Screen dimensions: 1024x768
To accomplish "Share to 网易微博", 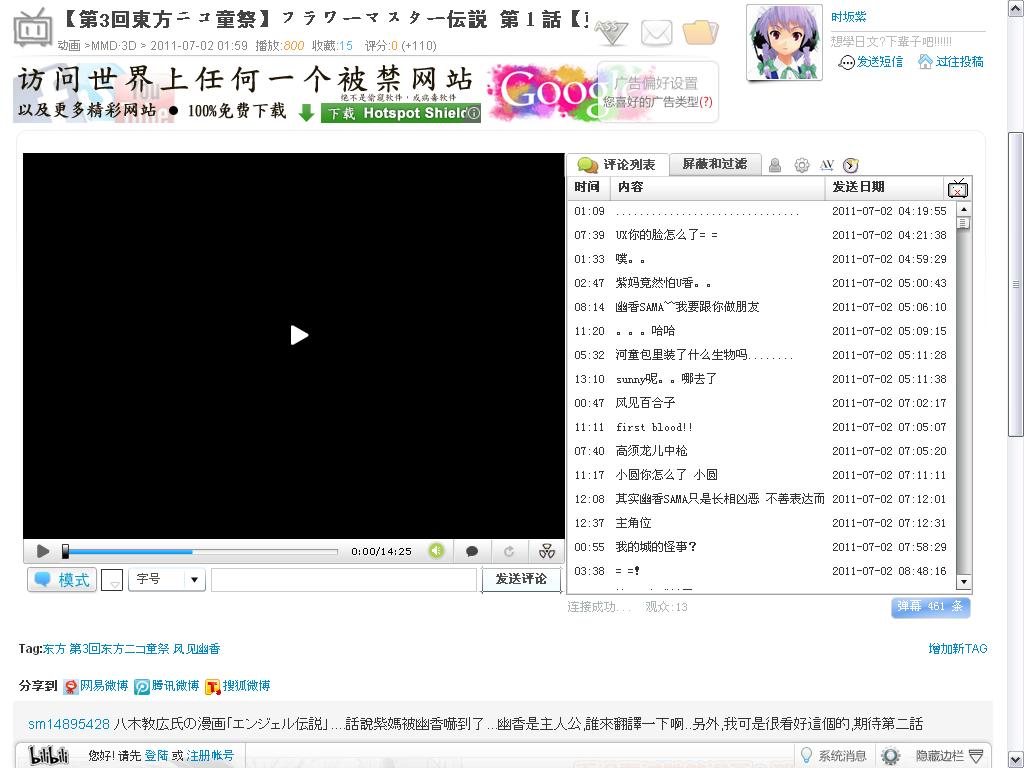I will pyautogui.click(x=96, y=686).
